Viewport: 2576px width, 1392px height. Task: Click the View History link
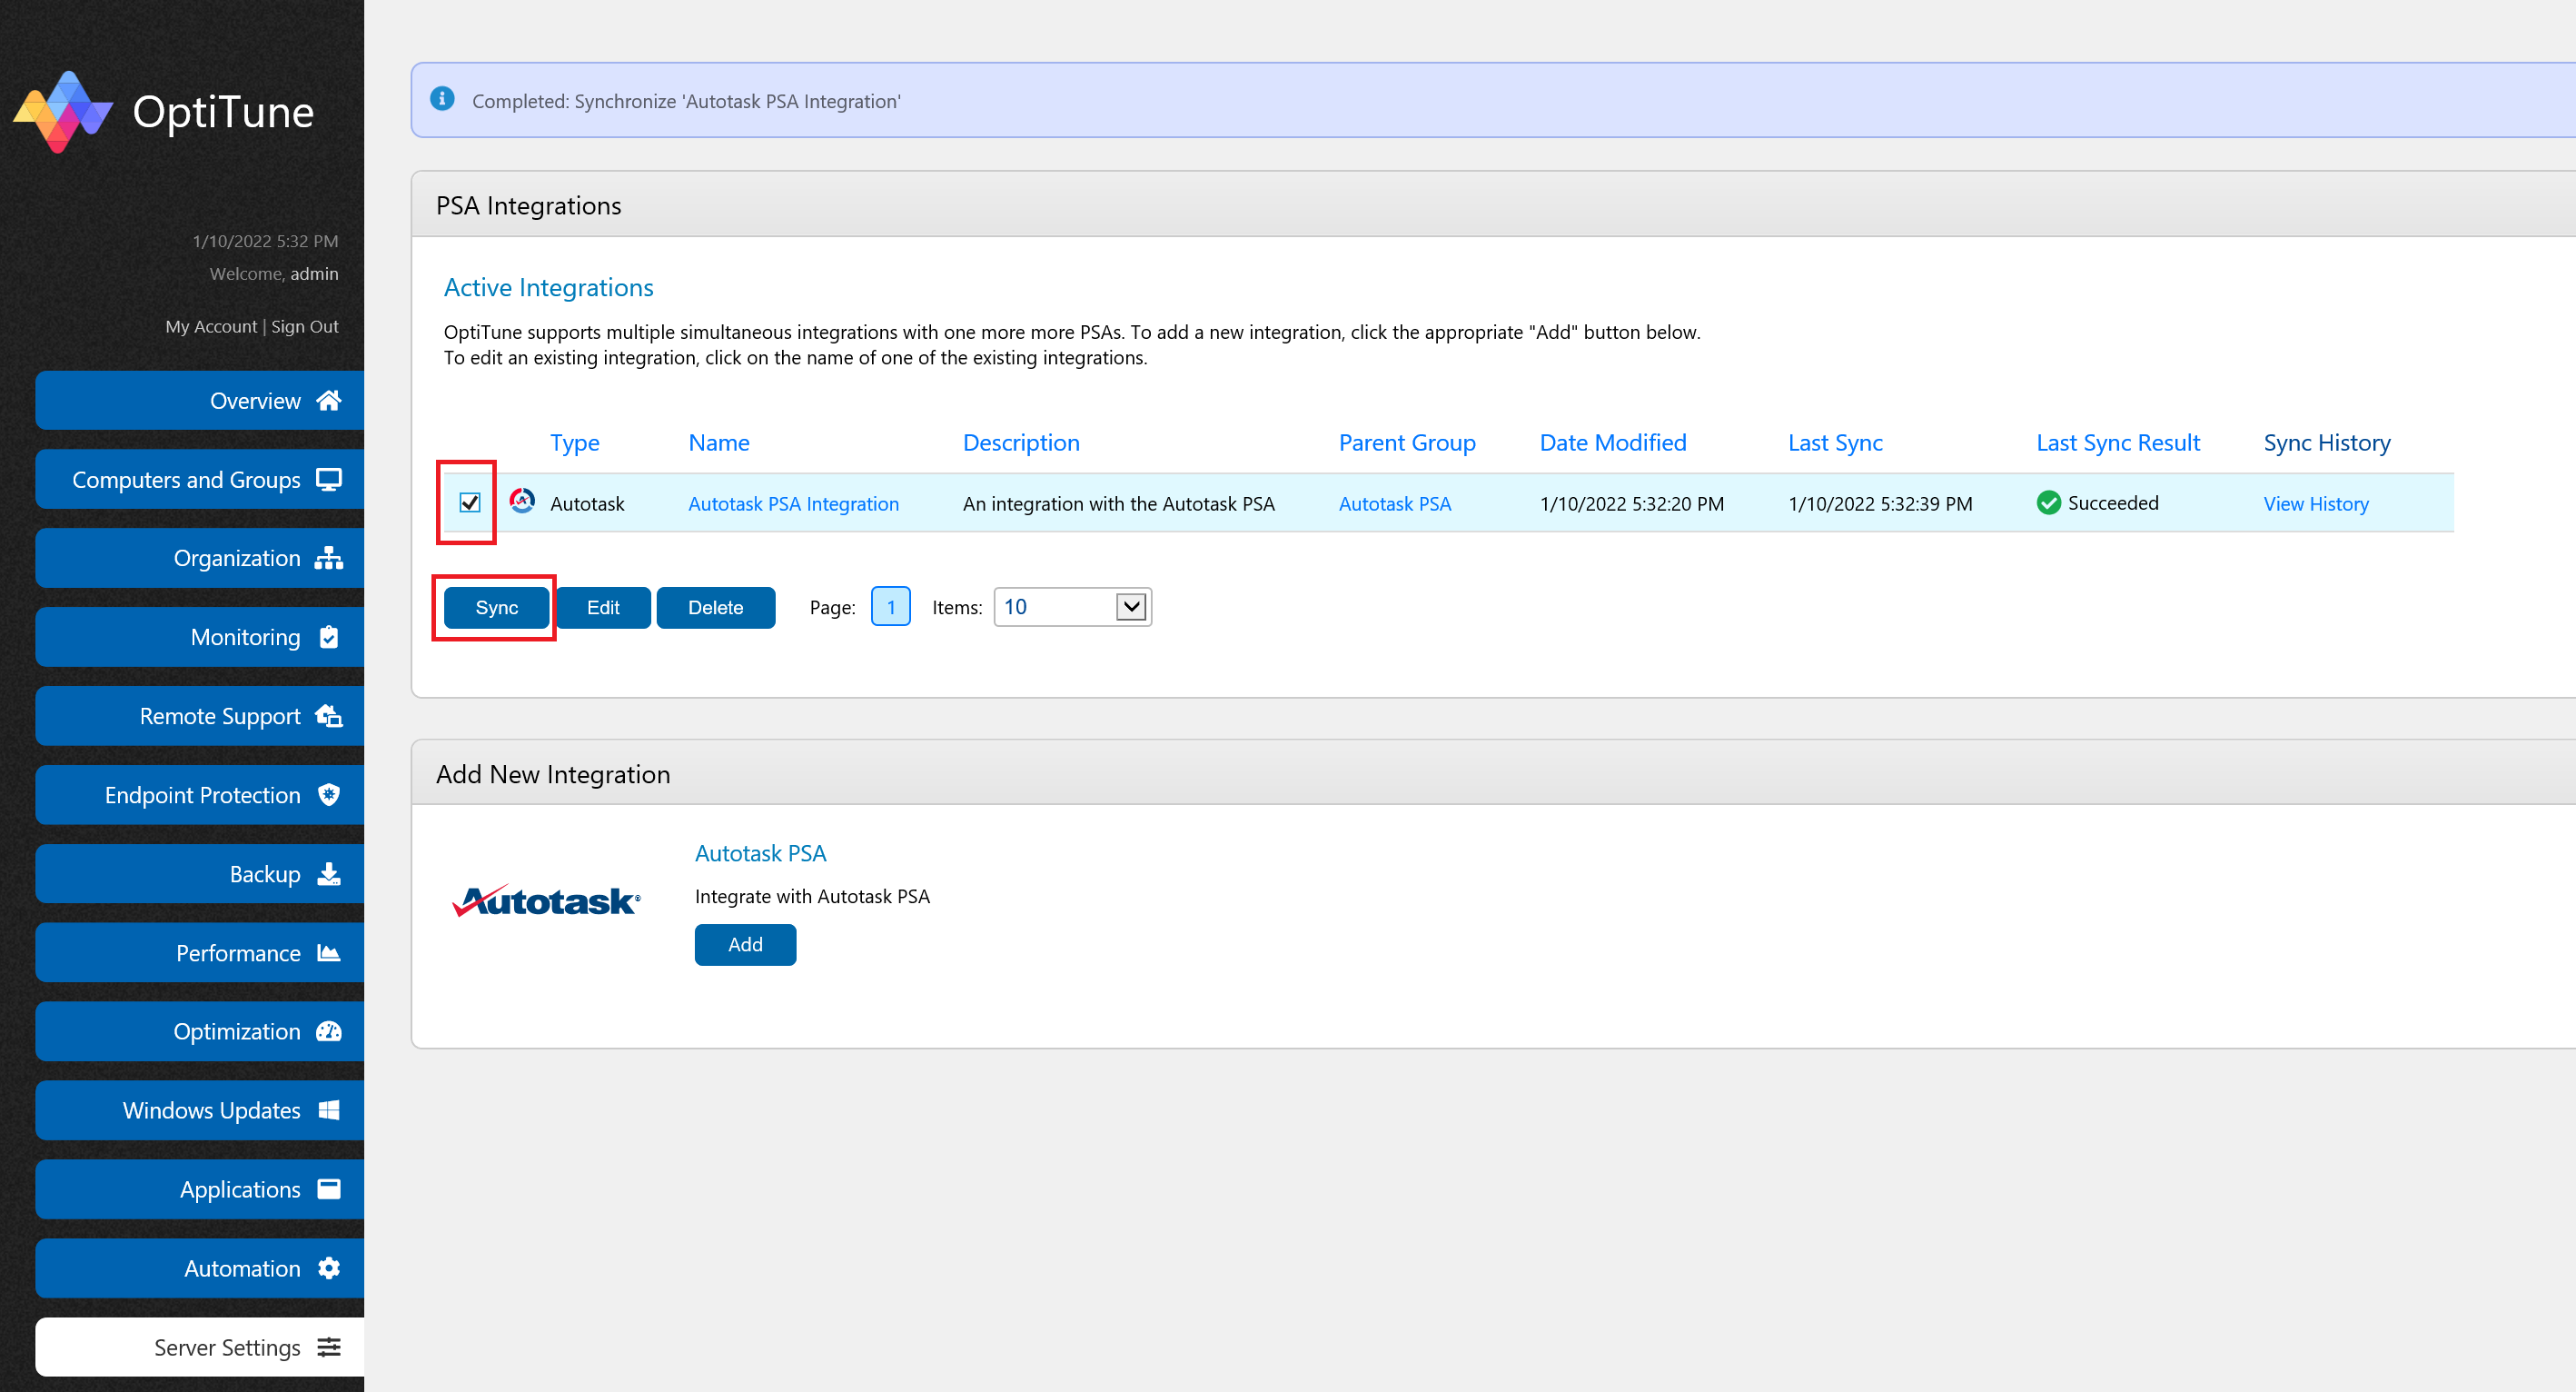click(x=2315, y=504)
